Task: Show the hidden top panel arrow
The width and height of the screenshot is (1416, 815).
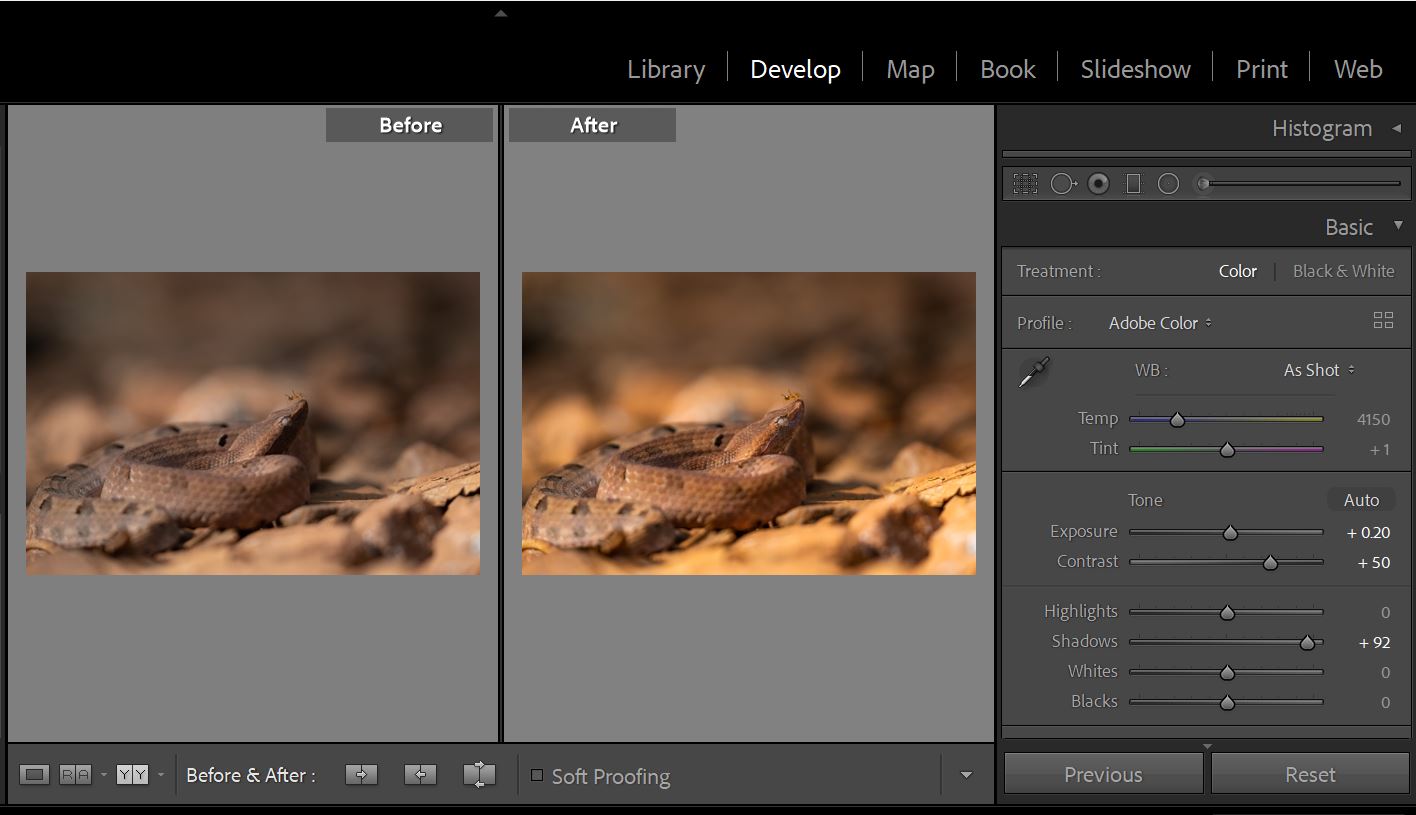Action: [x=501, y=14]
